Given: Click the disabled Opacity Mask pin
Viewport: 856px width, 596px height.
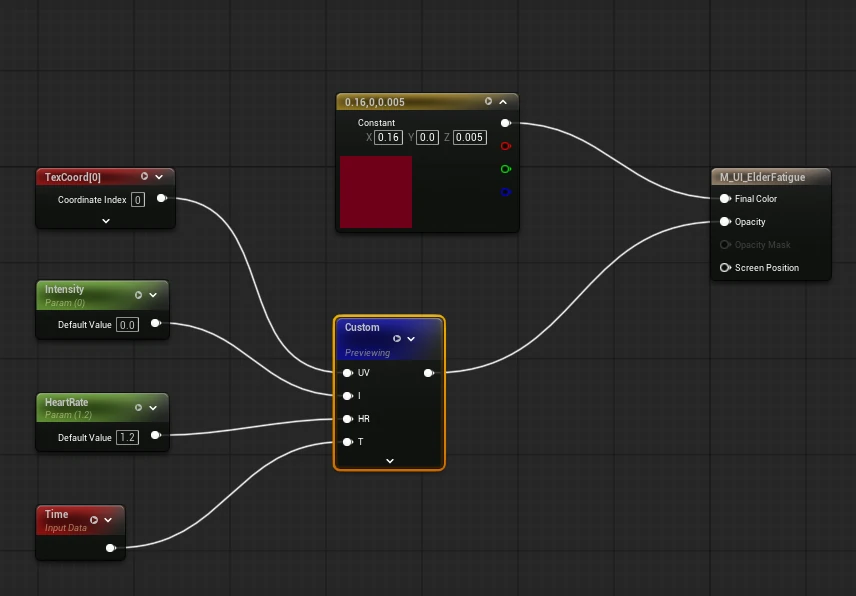Looking at the screenshot, I should tap(724, 245).
